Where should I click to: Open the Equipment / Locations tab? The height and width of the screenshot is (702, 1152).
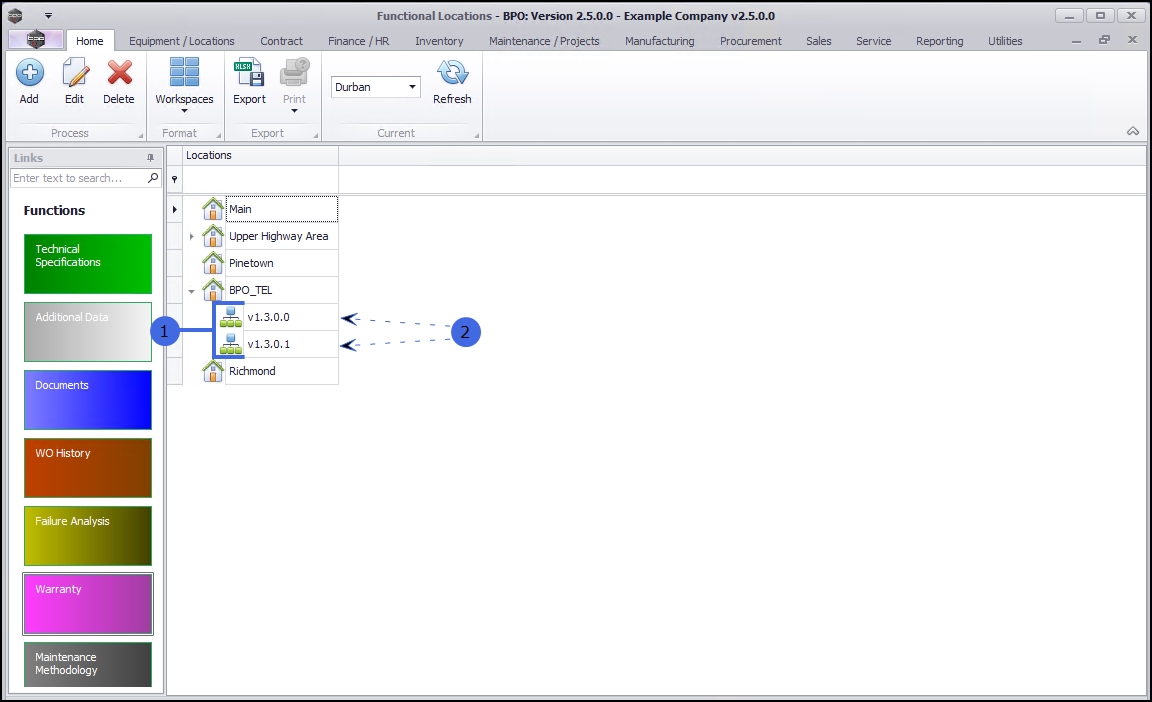coord(181,41)
